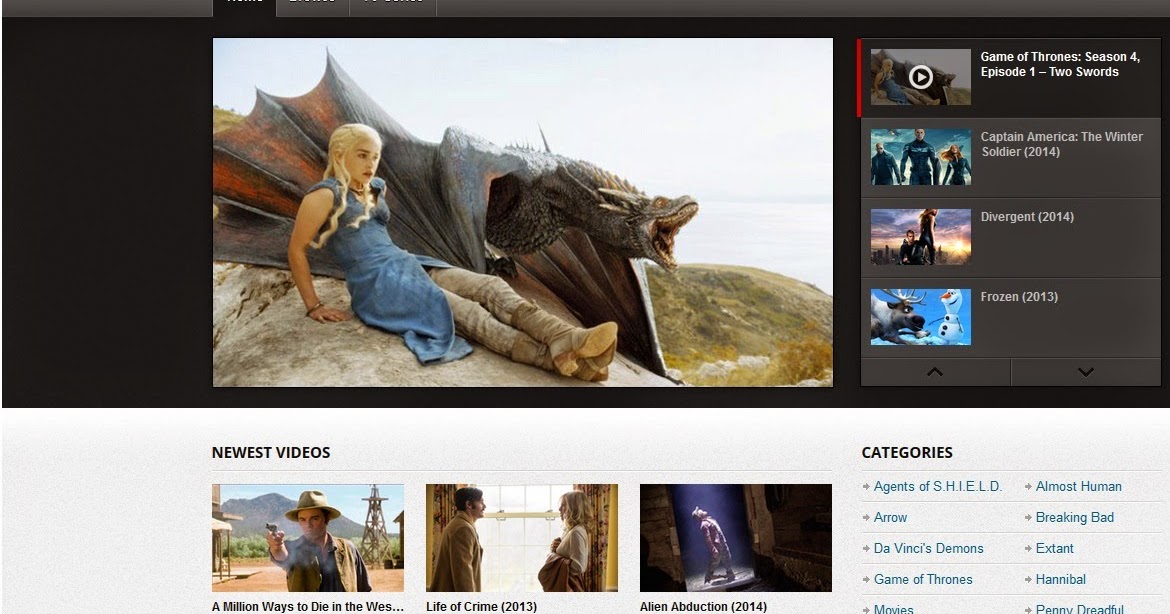Image resolution: width=1170 pixels, height=614 pixels.
Task: Select the Captain America playlist thumbnail
Action: tap(921, 157)
